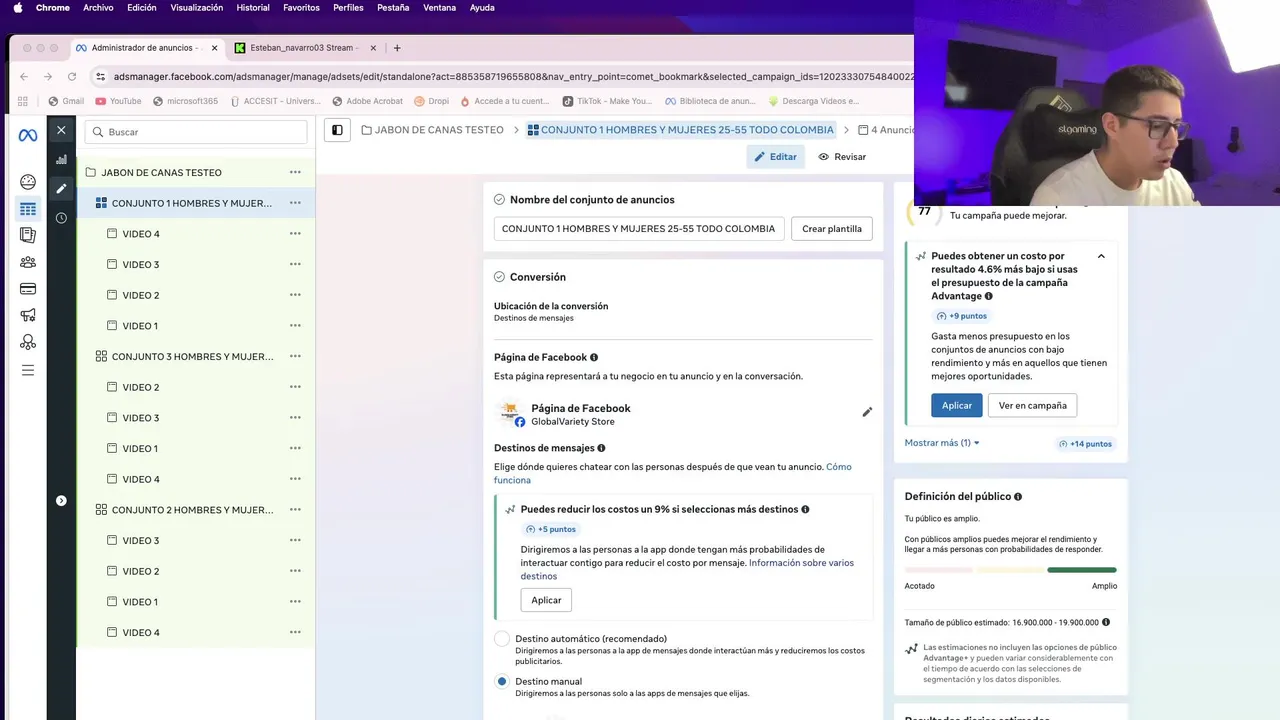Reload the page in Chrome
The height and width of the screenshot is (720, 1280).
point(72,76)
